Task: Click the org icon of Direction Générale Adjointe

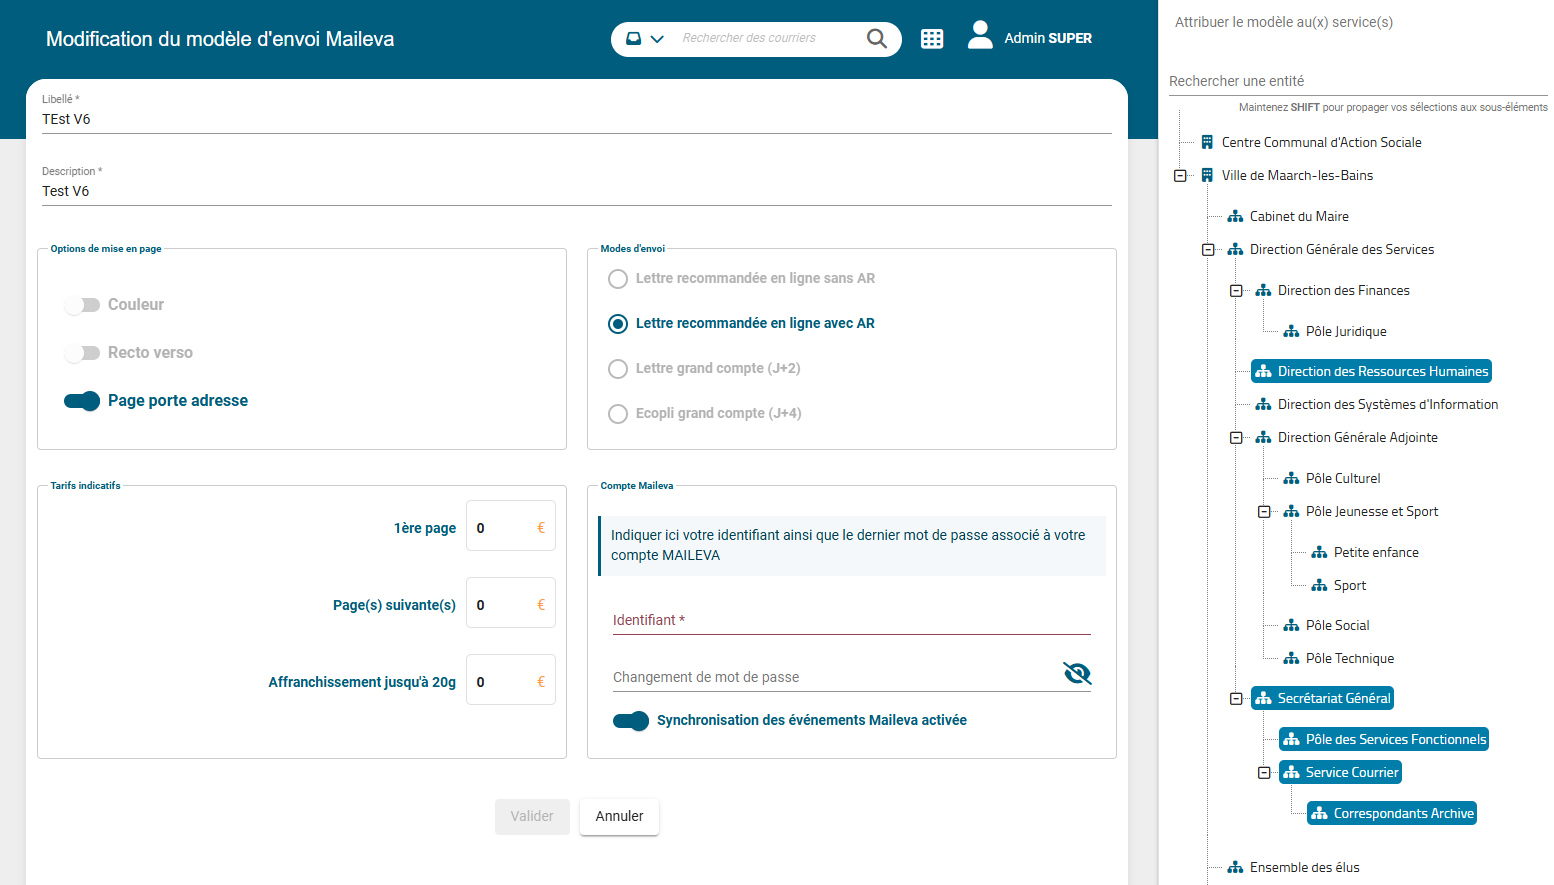Action: [1263, 437]
